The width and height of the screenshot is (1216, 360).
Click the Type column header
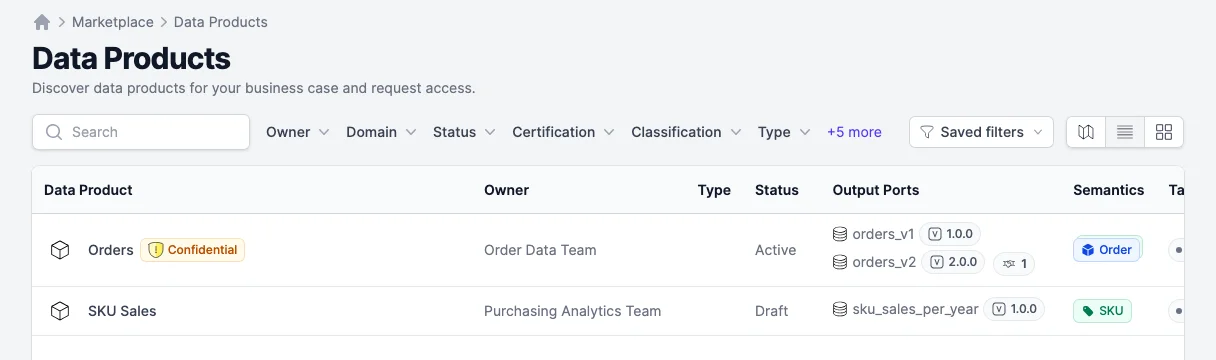714,190
